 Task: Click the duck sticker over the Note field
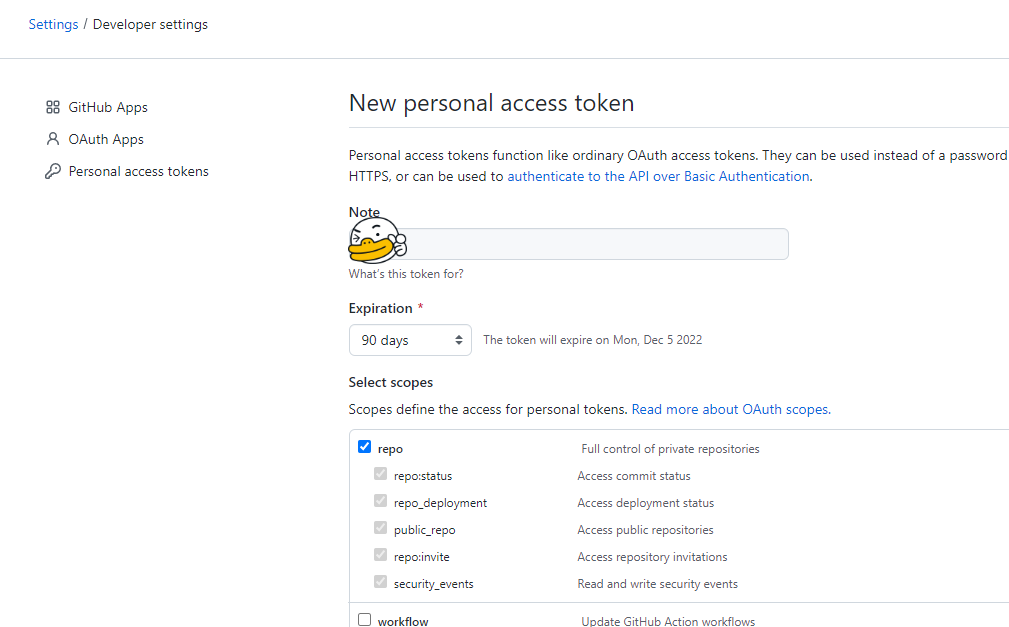click(x=376, y=241)
